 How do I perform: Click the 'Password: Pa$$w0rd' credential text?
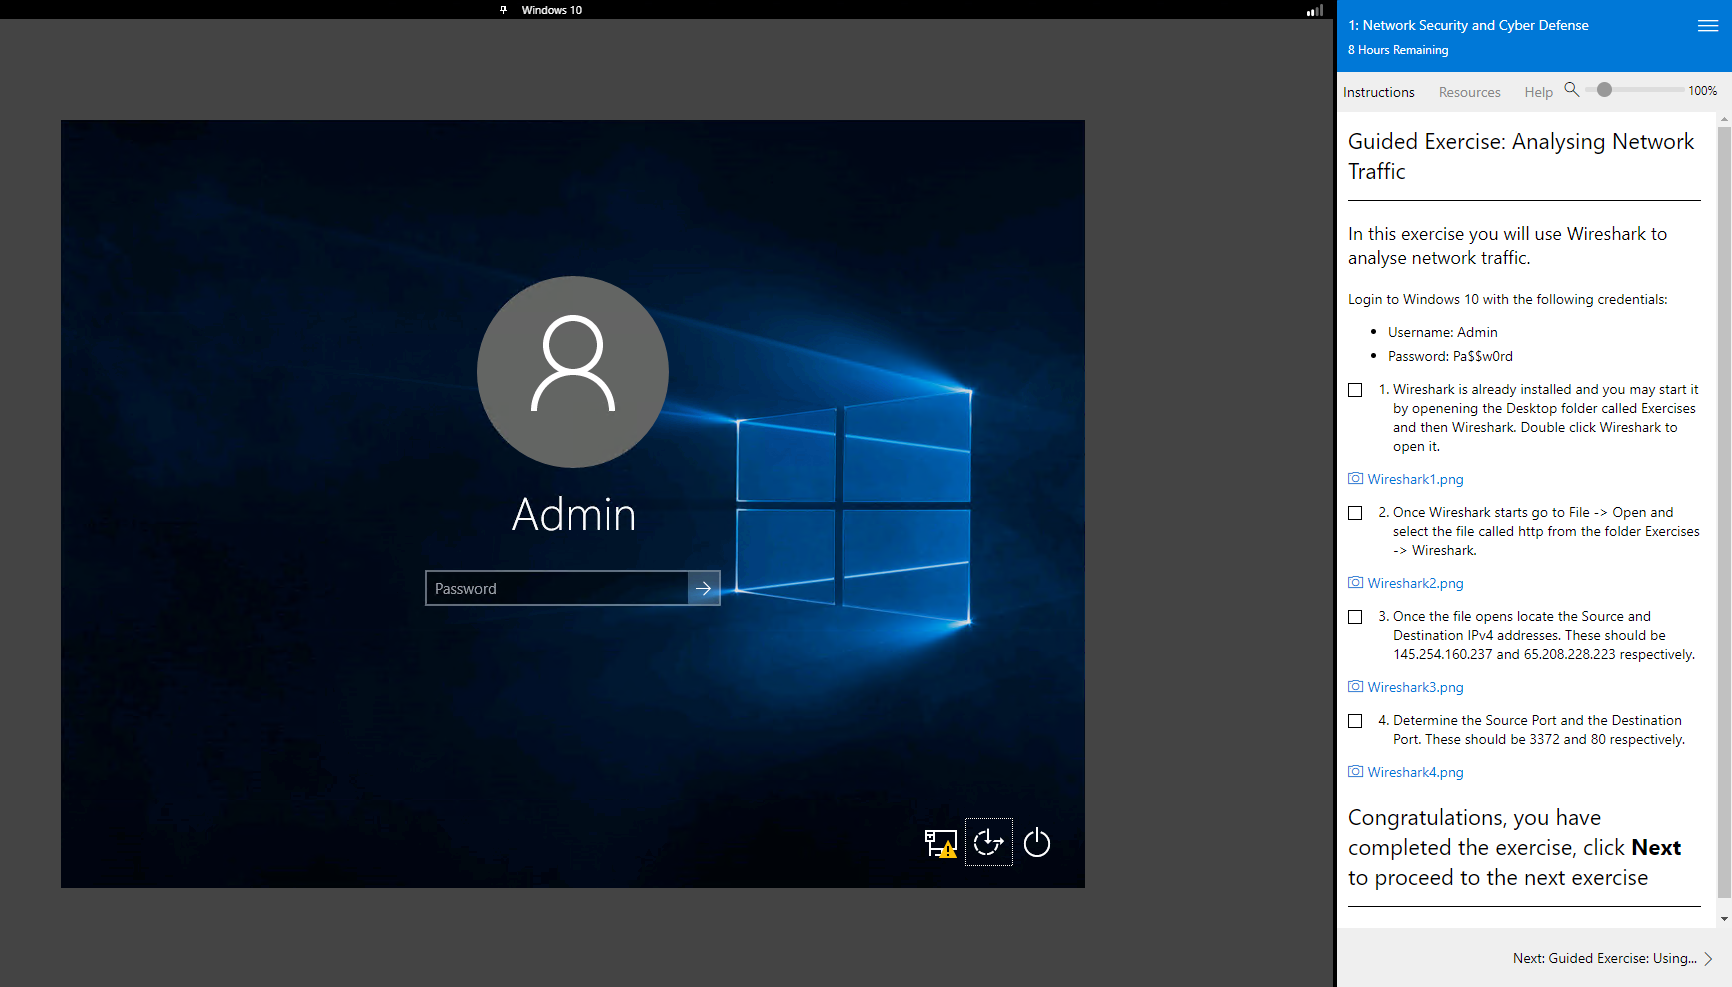click(1450, 356)
